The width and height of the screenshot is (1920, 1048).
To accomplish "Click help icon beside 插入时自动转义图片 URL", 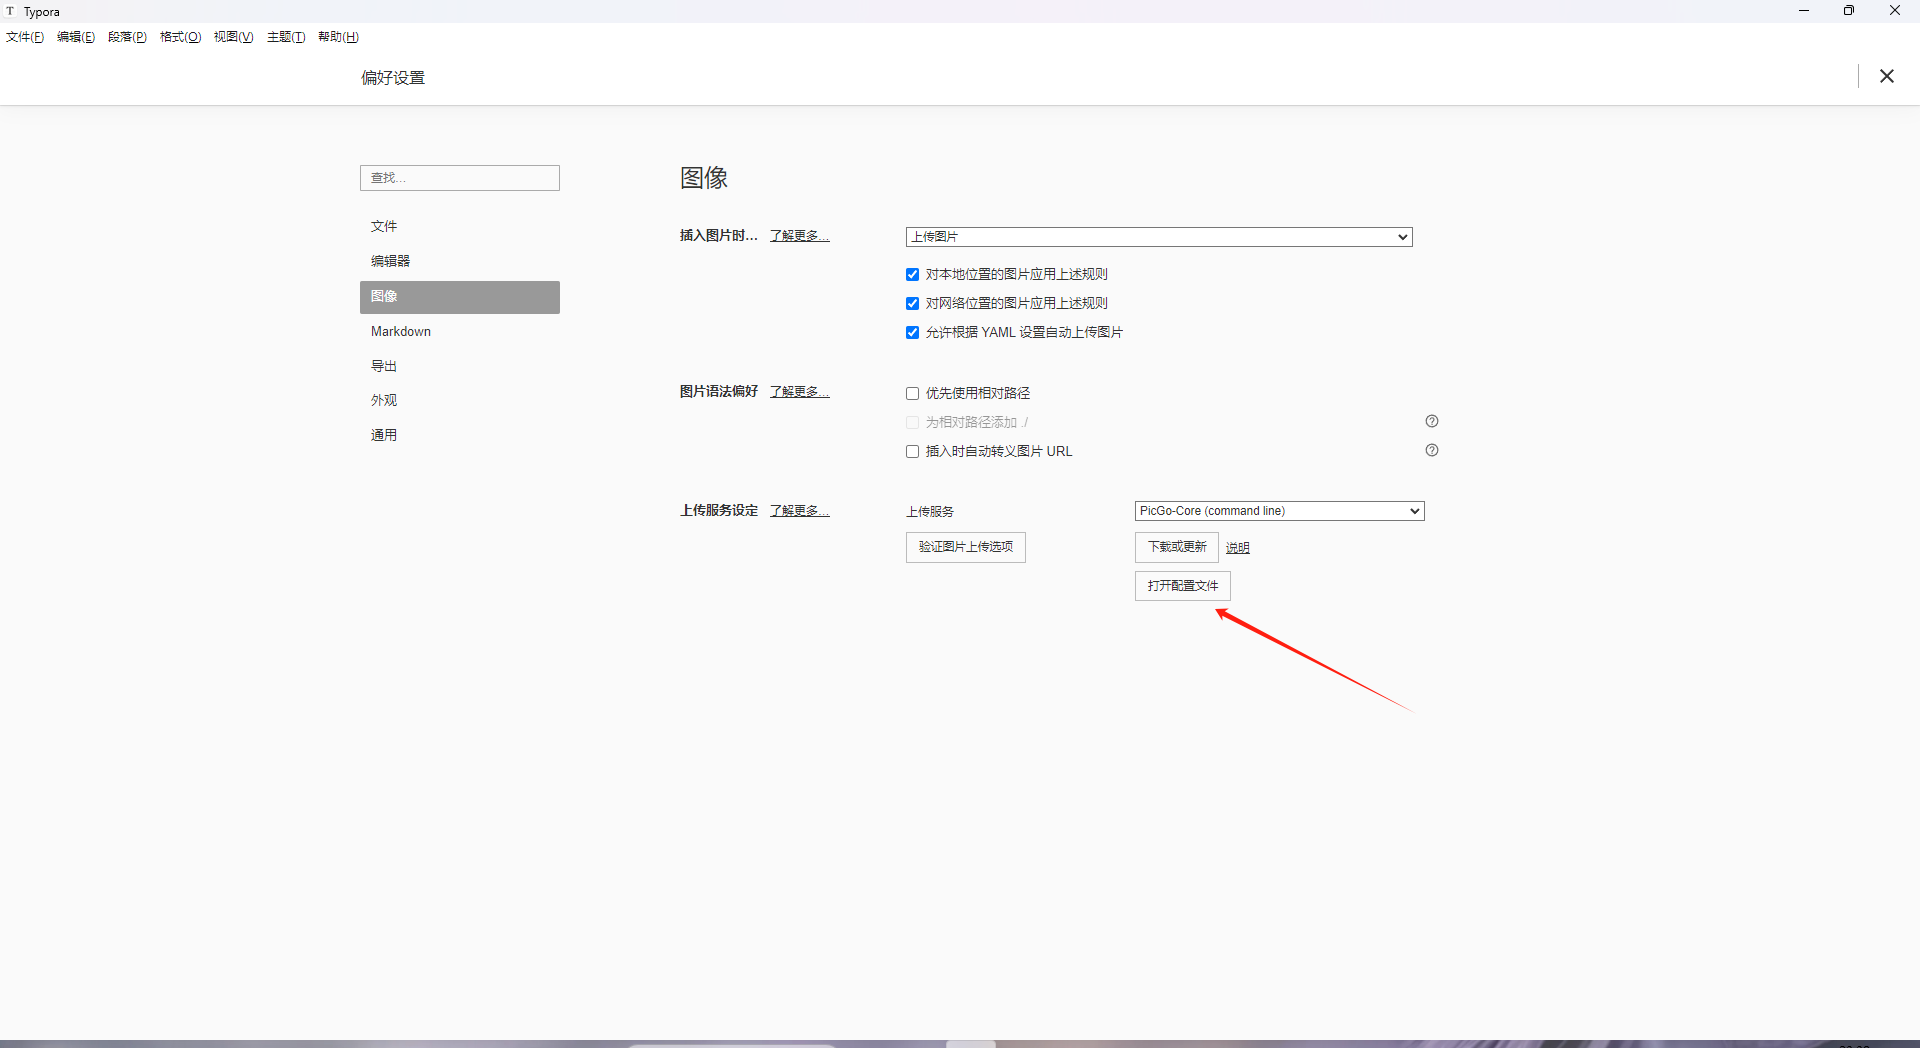I will point(1431,450).
